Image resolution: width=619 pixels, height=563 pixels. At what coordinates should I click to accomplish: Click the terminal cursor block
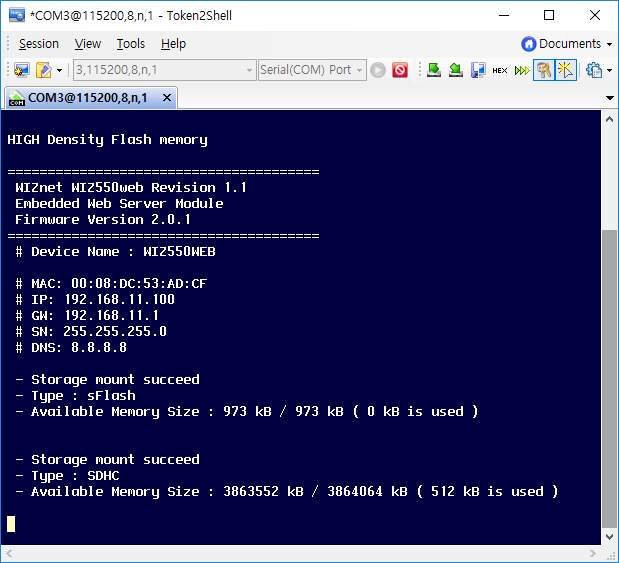click(11, 524)
